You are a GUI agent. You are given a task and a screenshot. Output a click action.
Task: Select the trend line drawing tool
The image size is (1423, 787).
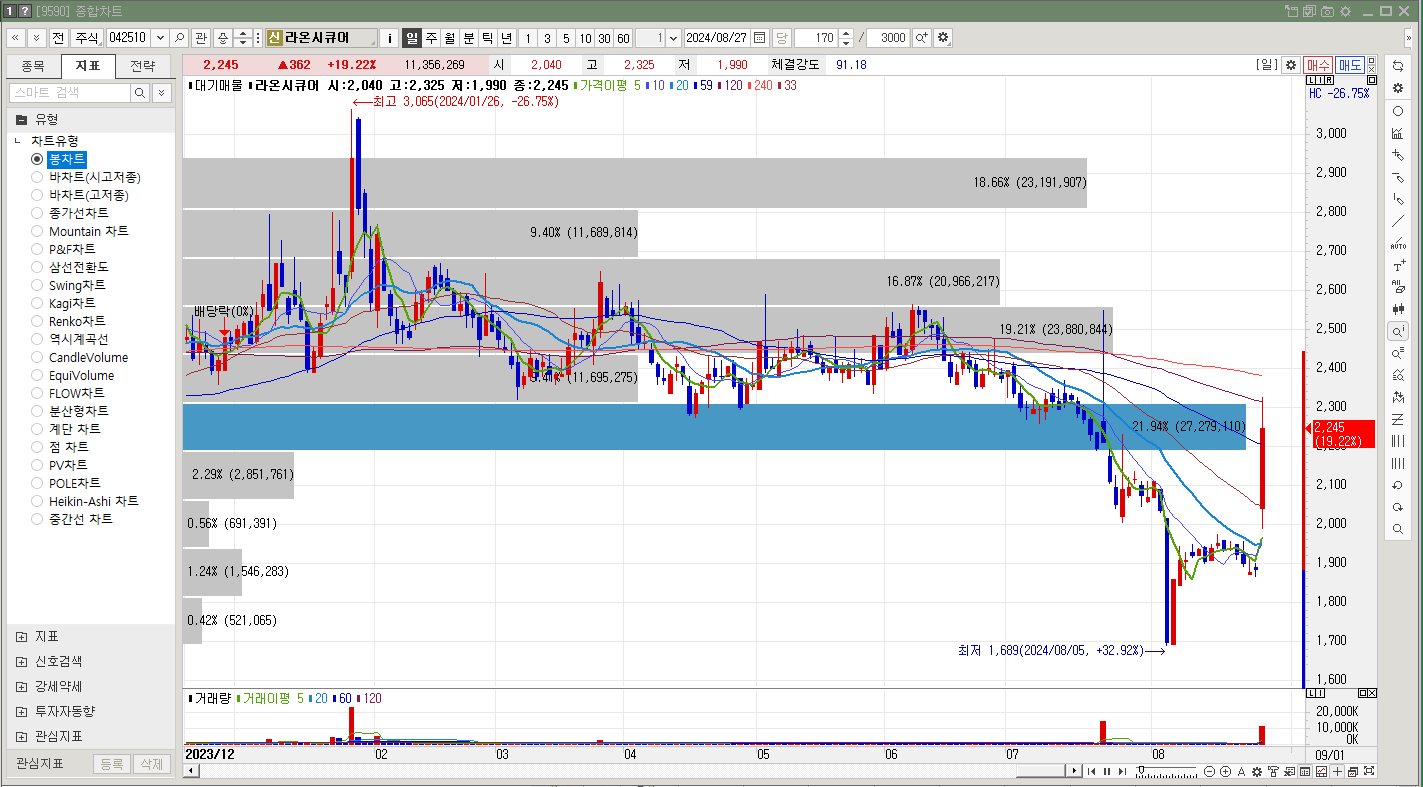(1398, 221)
